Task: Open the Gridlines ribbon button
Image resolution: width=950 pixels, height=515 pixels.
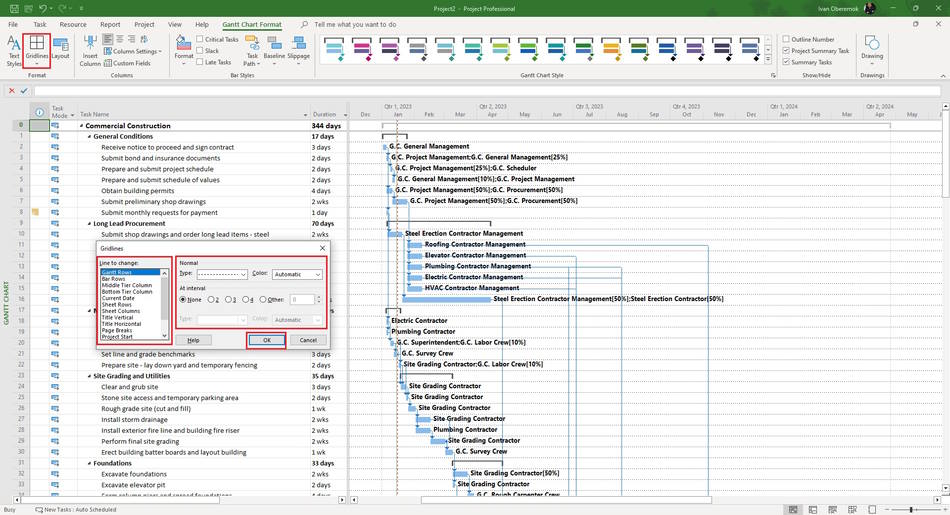Action: (x=36, y=51)
